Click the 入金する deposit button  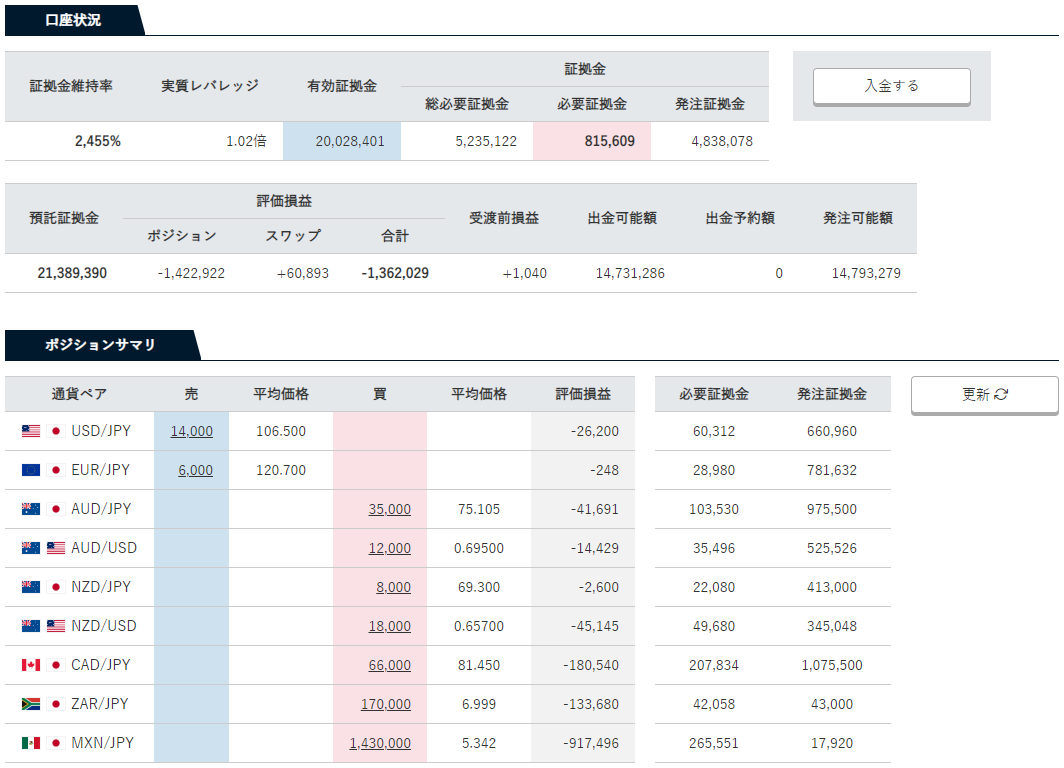coord(892,86)
